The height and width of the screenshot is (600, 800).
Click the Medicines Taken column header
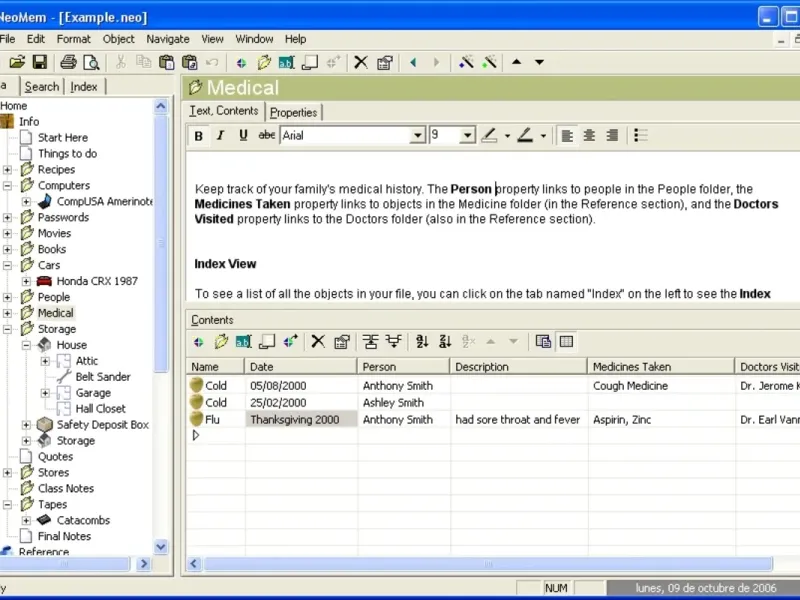[660, 367]
